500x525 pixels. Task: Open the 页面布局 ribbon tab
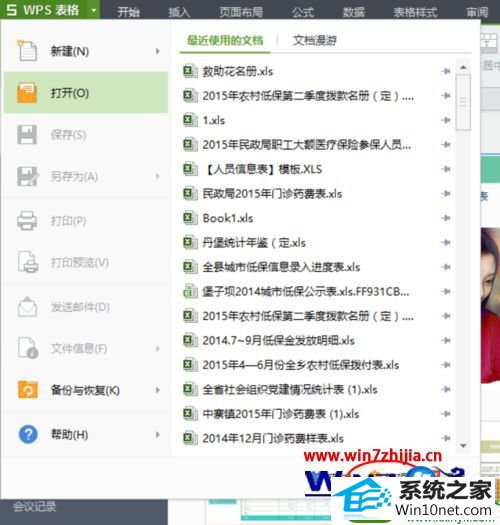tap(241, 12)
